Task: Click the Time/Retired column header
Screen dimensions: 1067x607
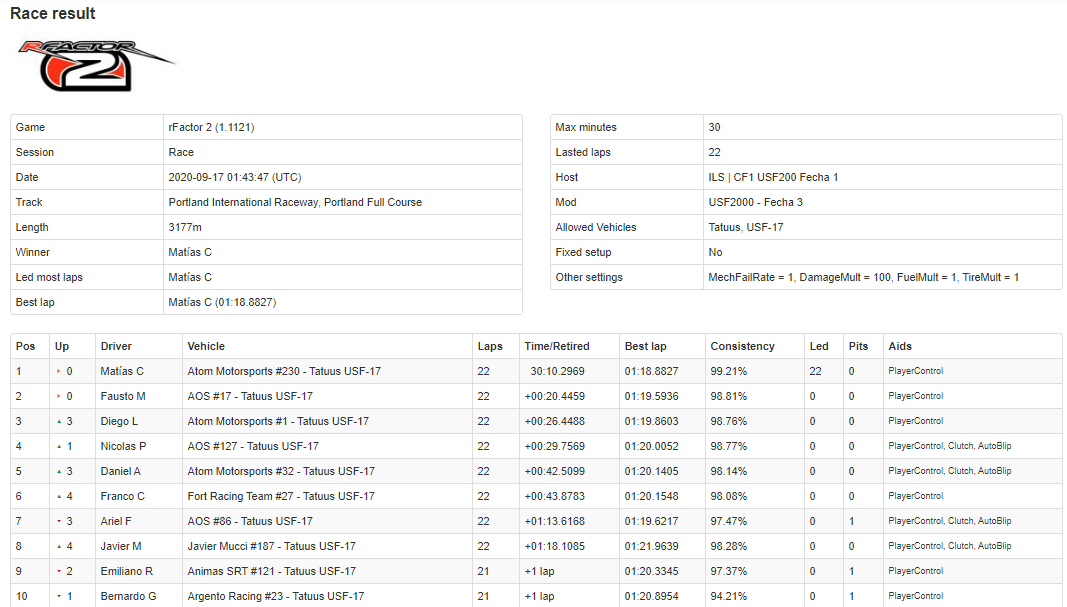Action: (557, 346)
